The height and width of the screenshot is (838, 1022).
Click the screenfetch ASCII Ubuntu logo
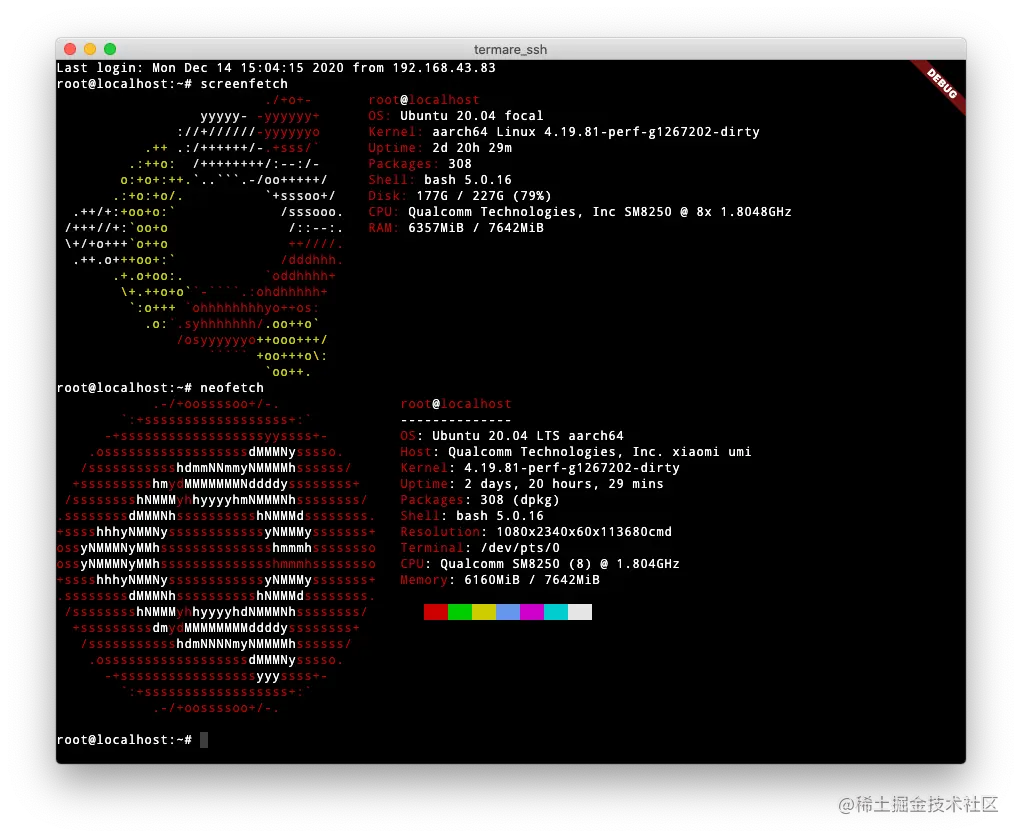[x=204, y=236]
